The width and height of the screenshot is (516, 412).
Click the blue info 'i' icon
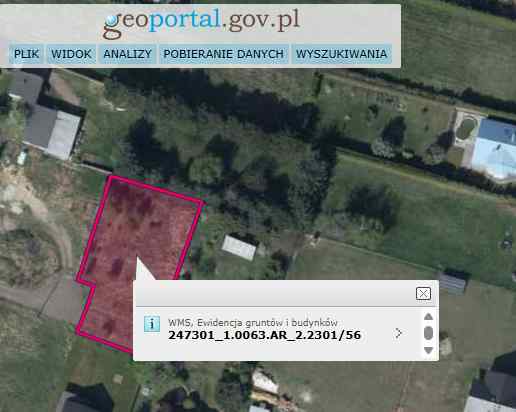152,324
